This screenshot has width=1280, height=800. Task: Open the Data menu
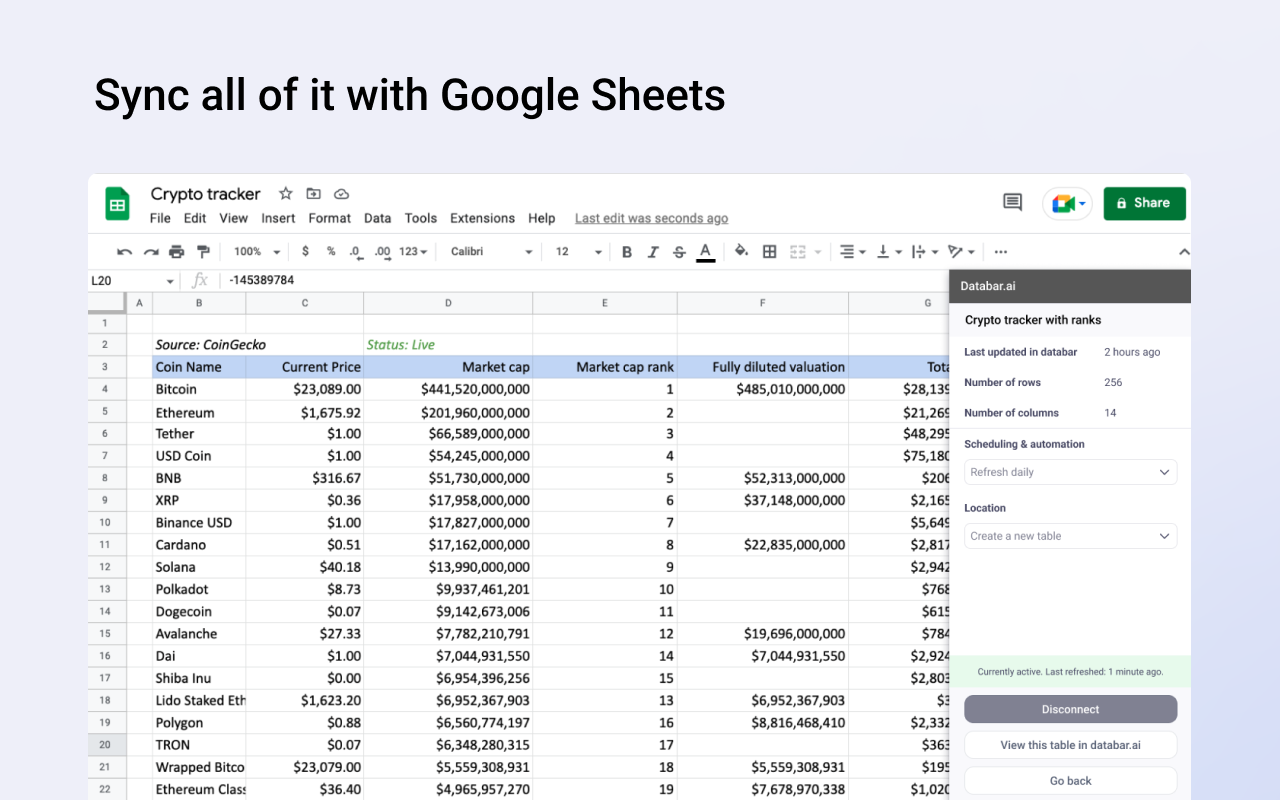tap(377, 218)
